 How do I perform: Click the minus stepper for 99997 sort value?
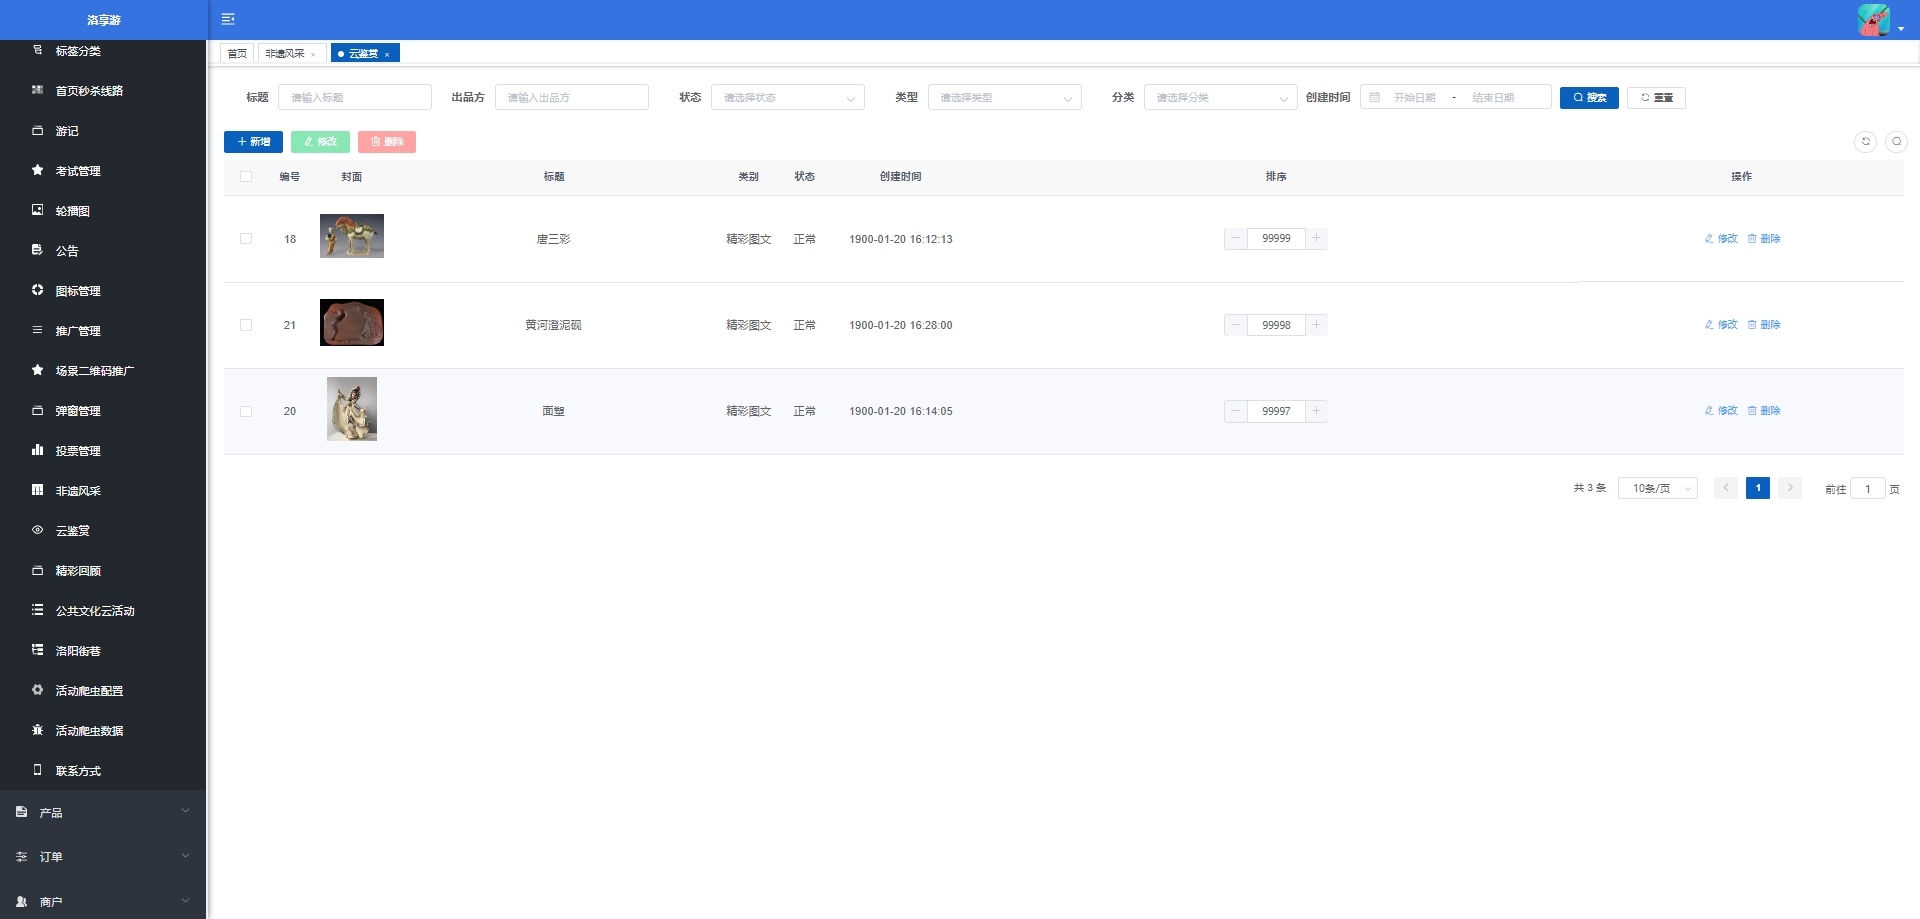(1236, 411)
